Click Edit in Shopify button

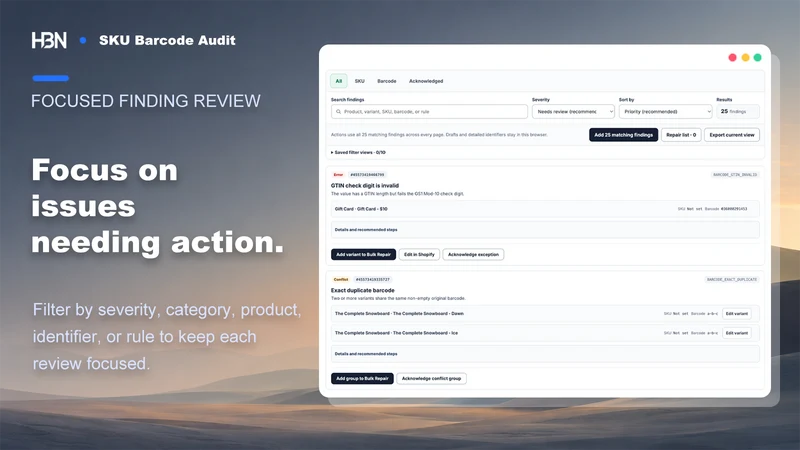[419, 254]
